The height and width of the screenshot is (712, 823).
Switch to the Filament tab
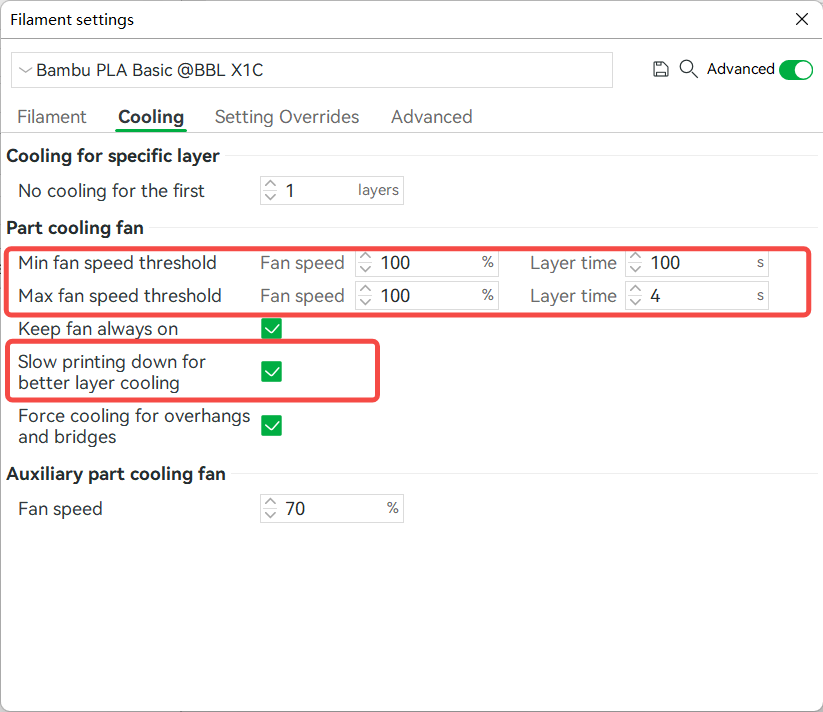coord(51,117)
